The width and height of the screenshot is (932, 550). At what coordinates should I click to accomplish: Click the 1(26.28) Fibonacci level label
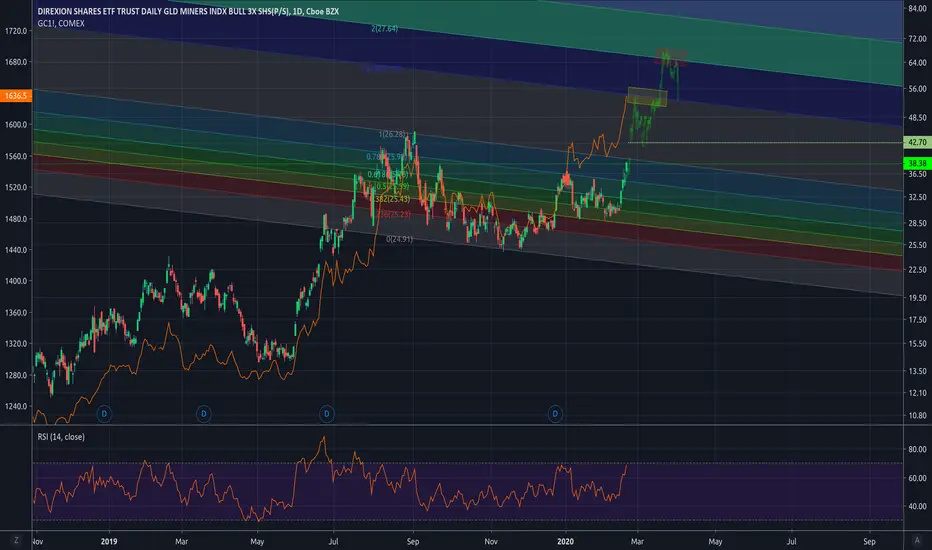tap(392, 134)
